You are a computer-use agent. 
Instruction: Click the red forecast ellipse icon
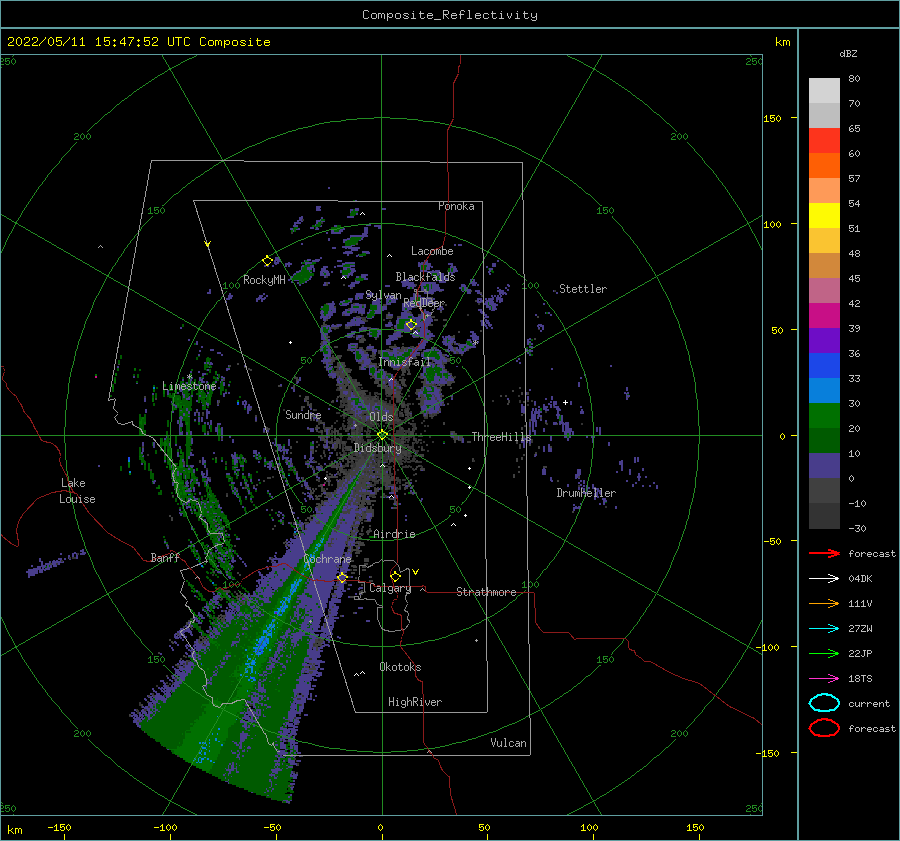click(x=824, y=728)
